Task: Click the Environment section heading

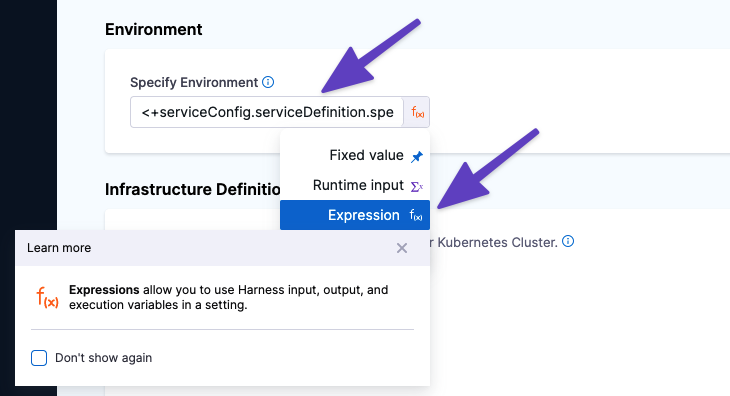Action: 154,29
